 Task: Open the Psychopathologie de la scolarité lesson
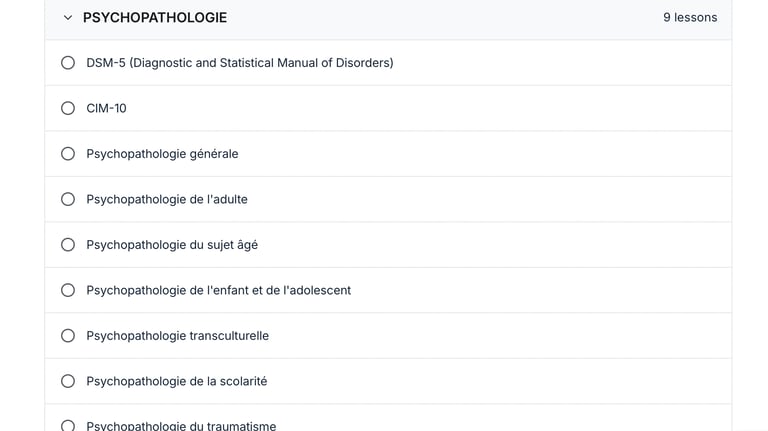(176, 381)
